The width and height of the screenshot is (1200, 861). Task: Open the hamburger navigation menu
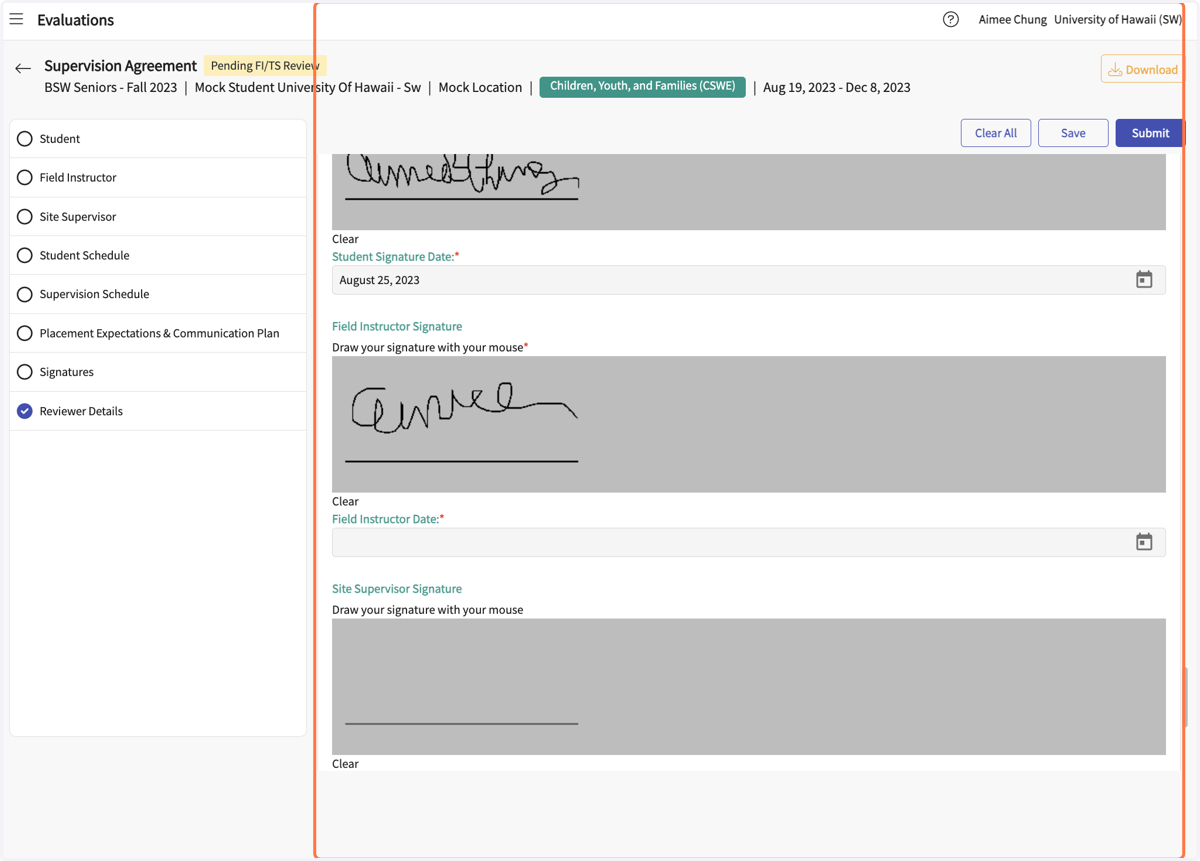point(16,19)
